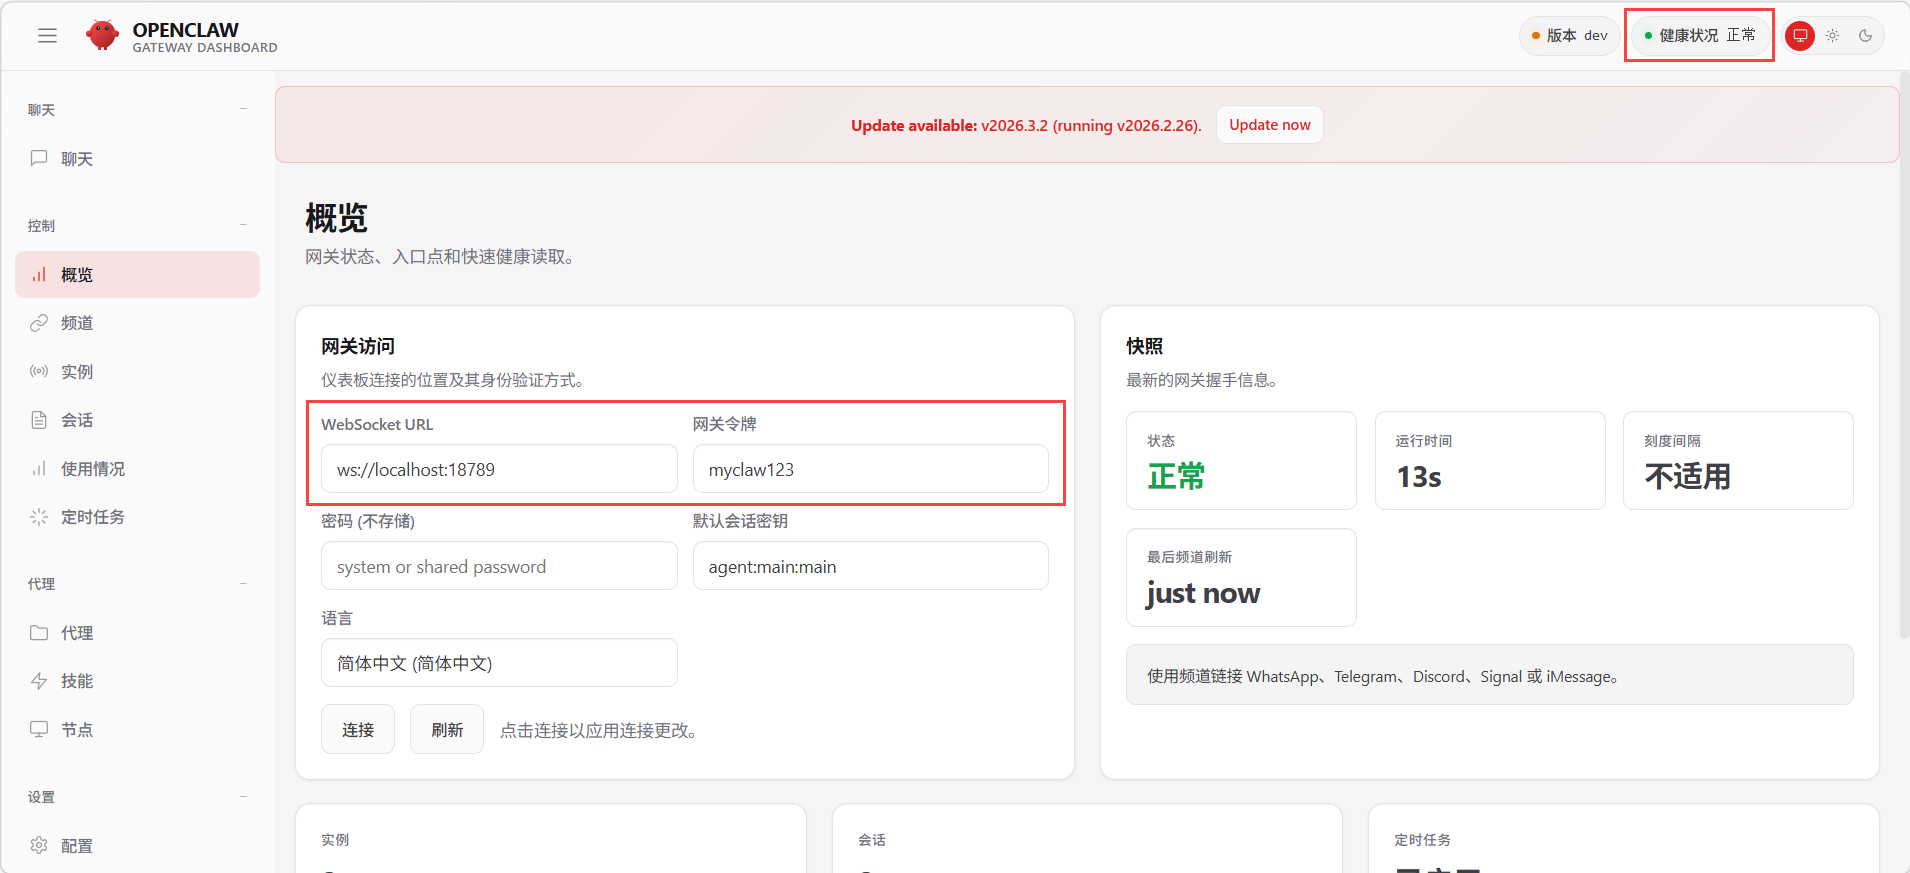The height and width of the screenshot is (873, 1910).
Task: Toggle the hamburger sidebar menu
Action: [47, 36]
